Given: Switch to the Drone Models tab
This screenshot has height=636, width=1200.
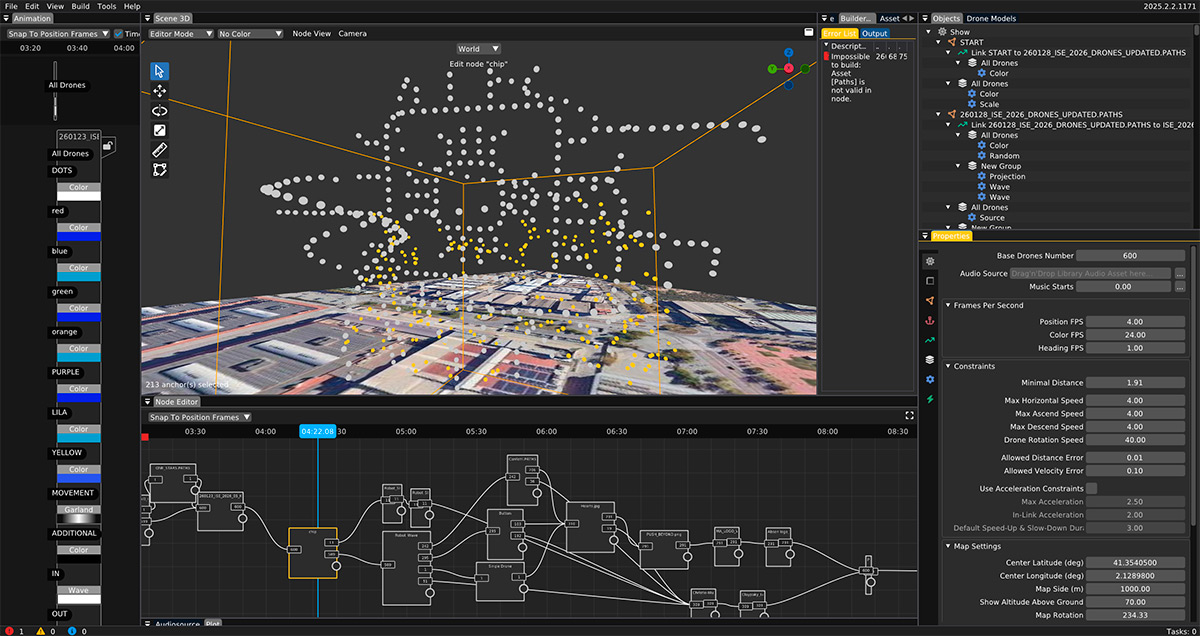Looking at the screenshot, I should (990, 18).
